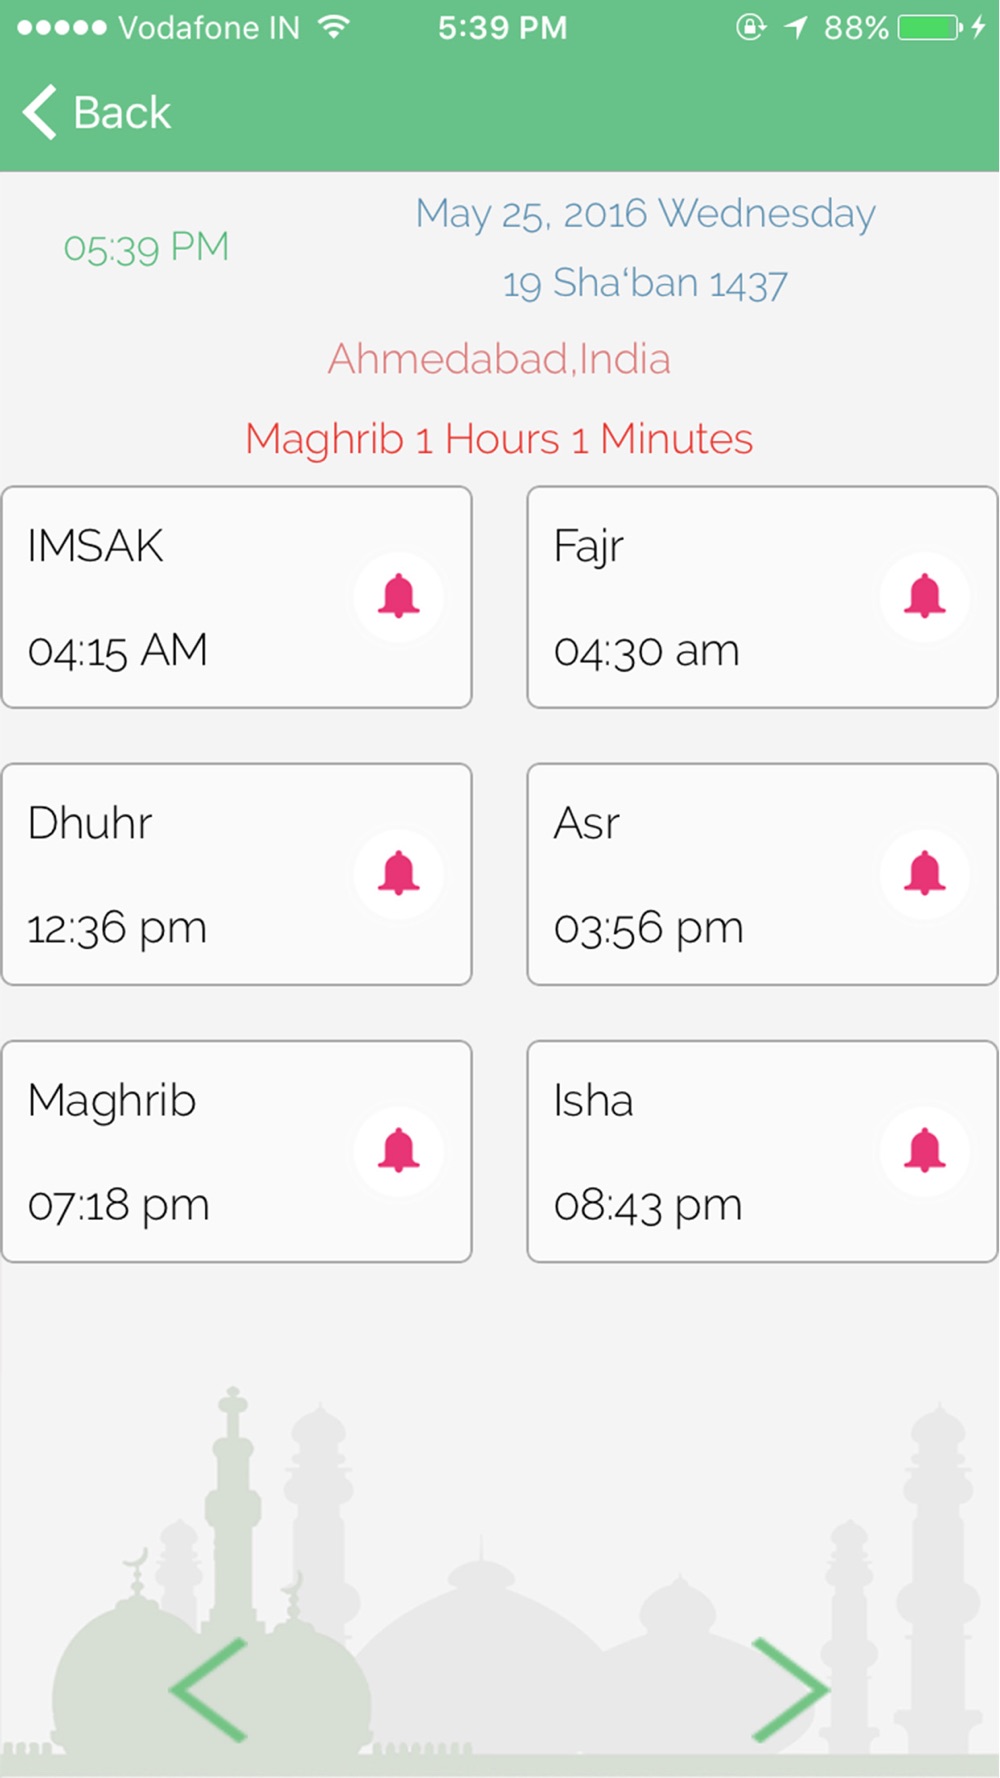This screenshot has height=1778, width=1000.
Task: Enable the Asr prayer bell notification
Action: [924, 874]
